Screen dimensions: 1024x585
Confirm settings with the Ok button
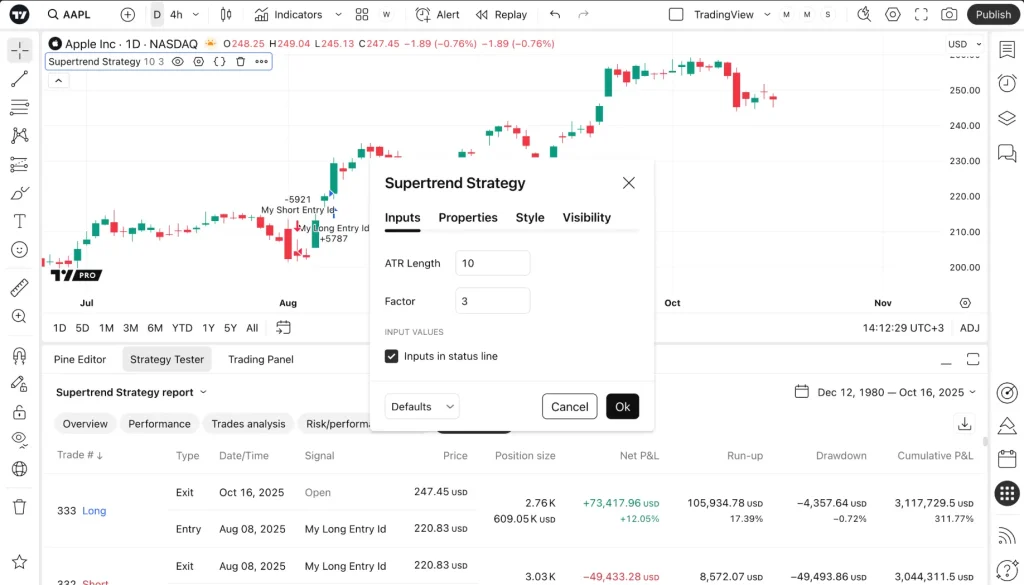[622, 406]
